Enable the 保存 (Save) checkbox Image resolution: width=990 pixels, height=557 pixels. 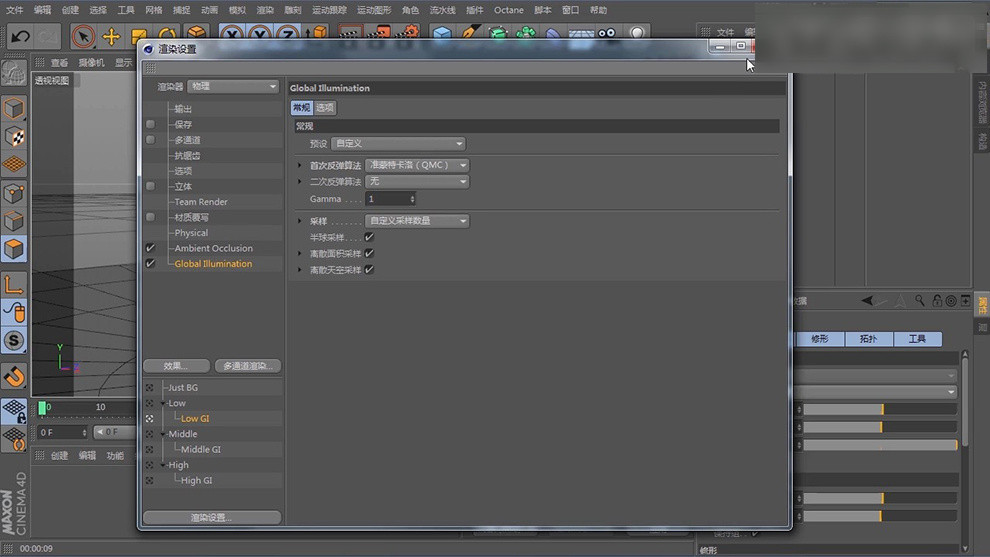coord(150,125)
